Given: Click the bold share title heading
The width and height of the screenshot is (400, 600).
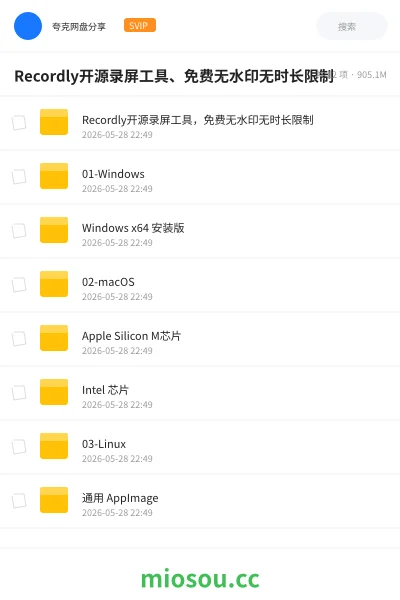Looking at the screenshot, I should tap(174, 76).
